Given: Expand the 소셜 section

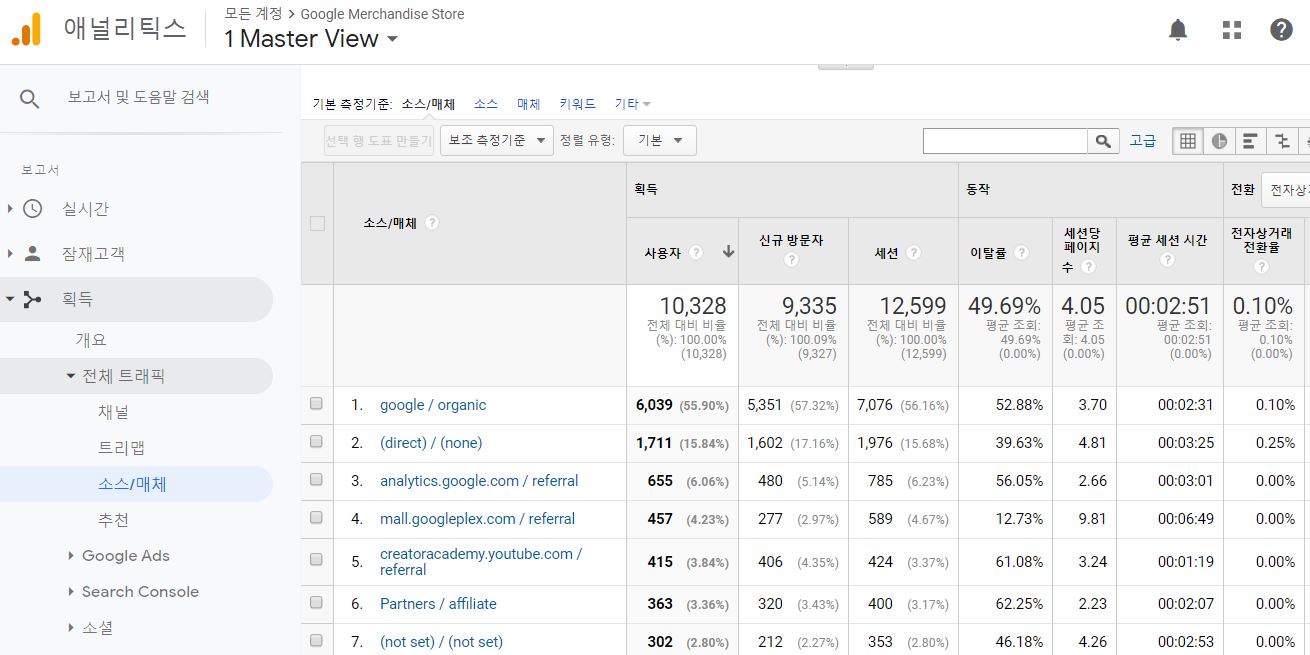Looking at the screenshot, I should pos(71,628).
